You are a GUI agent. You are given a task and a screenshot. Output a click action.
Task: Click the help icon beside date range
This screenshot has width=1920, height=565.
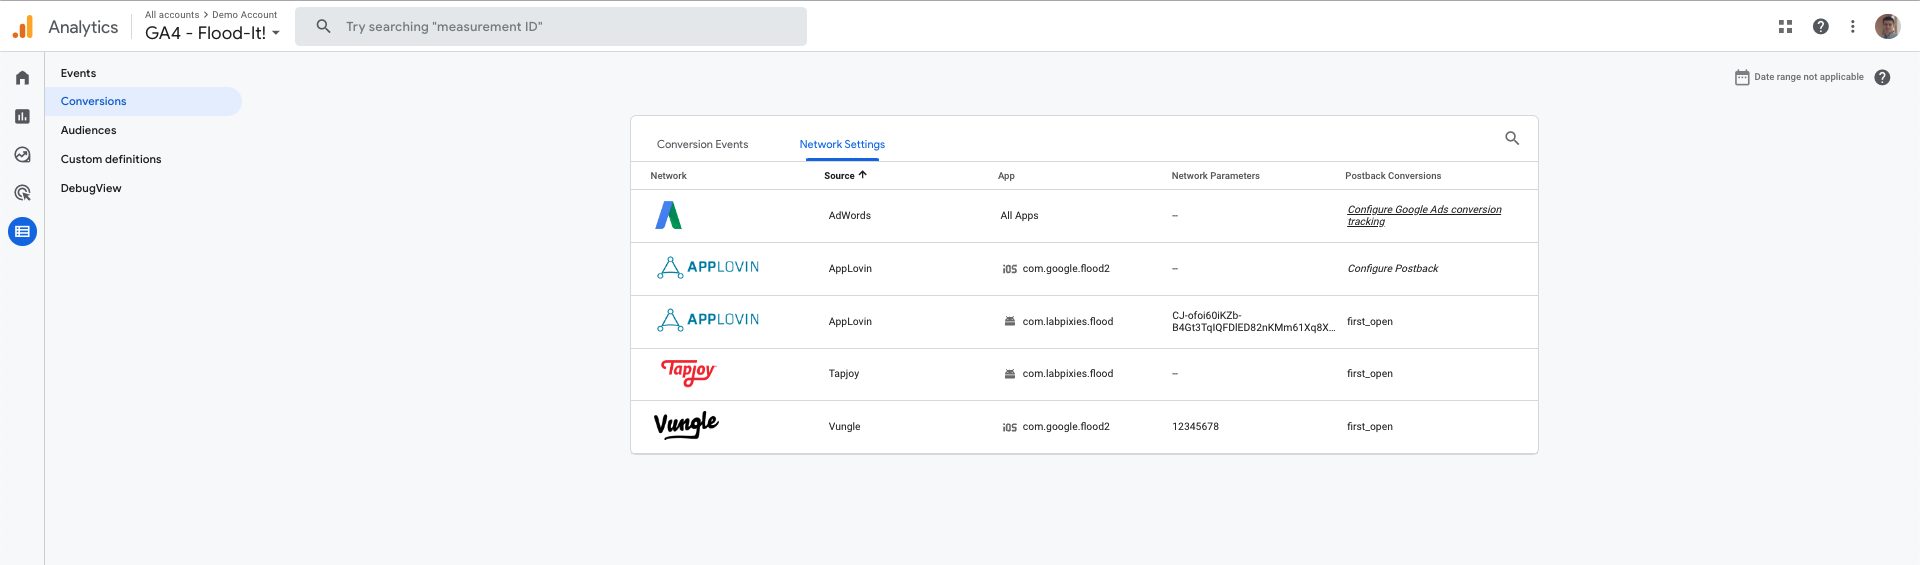click(1882, 78)
